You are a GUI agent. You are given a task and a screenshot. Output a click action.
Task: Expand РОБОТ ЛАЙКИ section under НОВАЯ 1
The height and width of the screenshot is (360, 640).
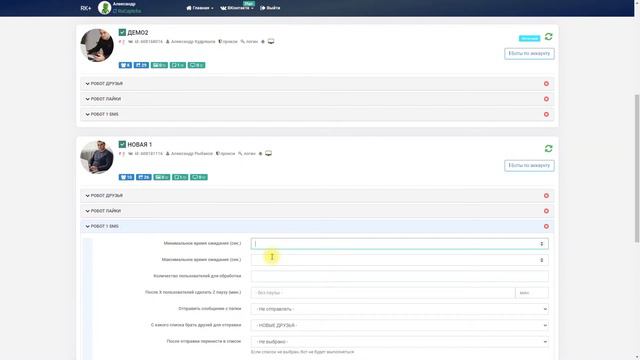(x=317, y=211)
